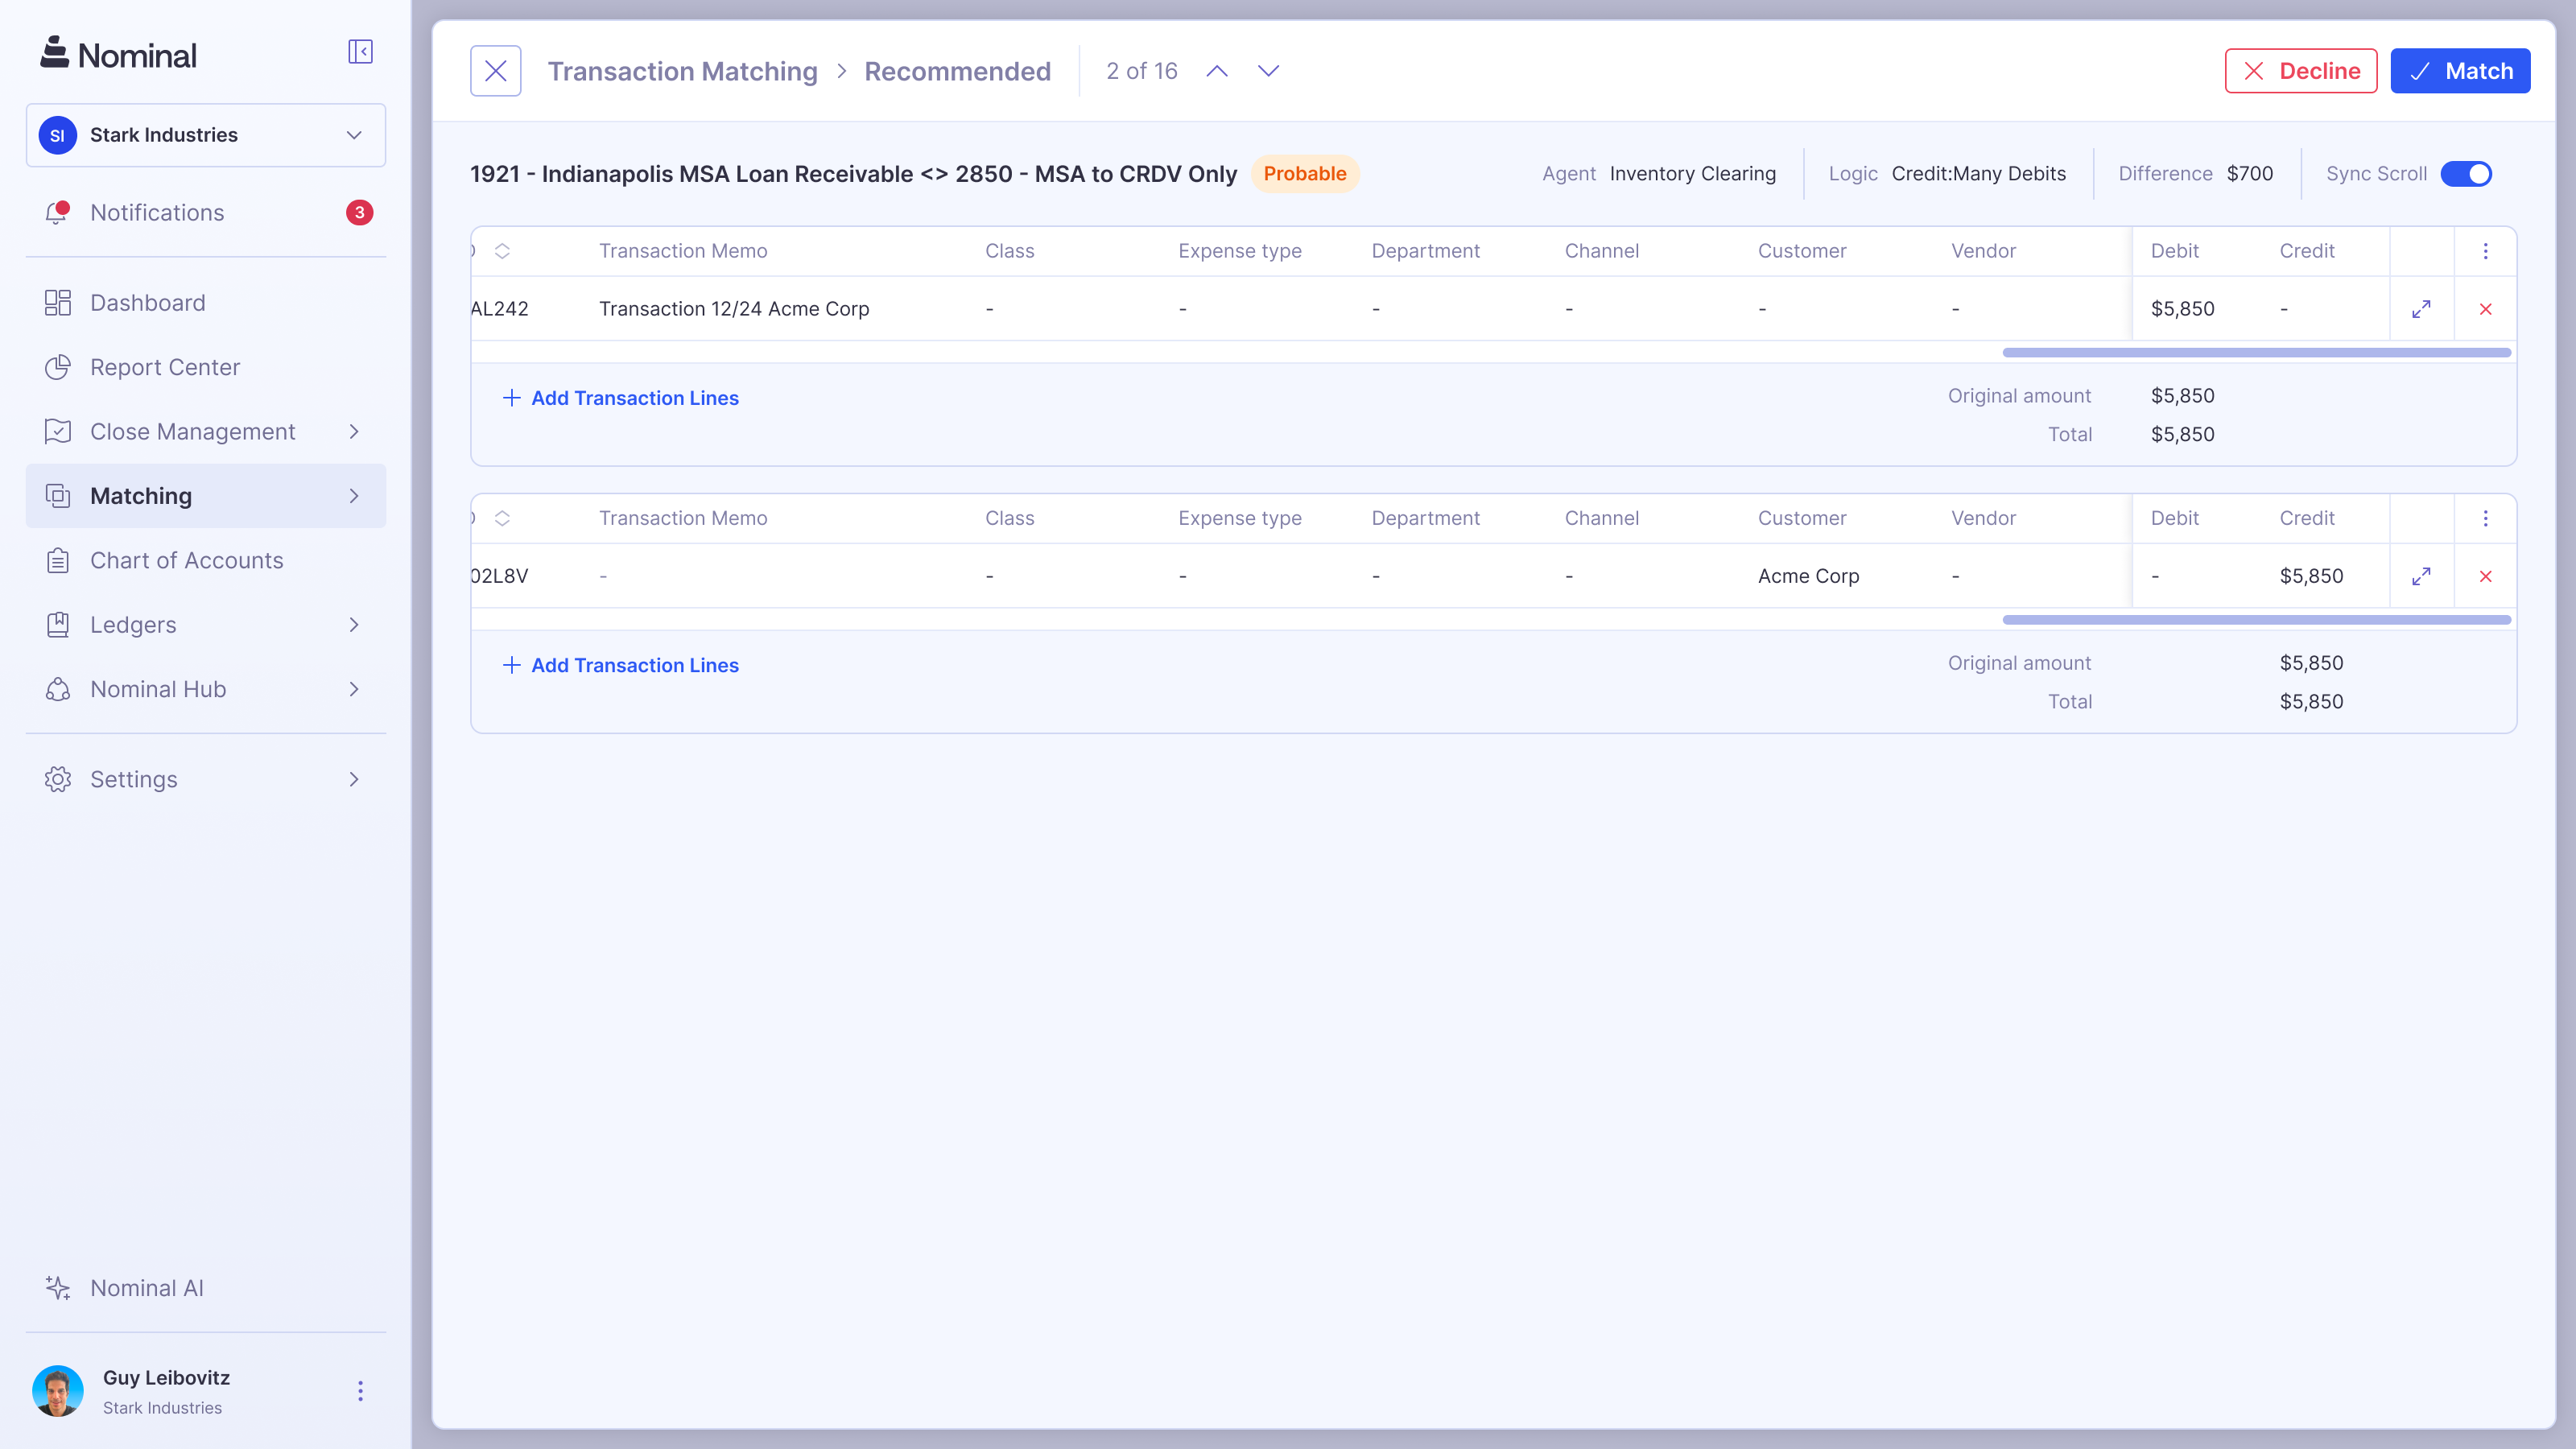Open Chart of Accounts
The height and width of the screenshot is (1449, 2576).
point(186,560)
